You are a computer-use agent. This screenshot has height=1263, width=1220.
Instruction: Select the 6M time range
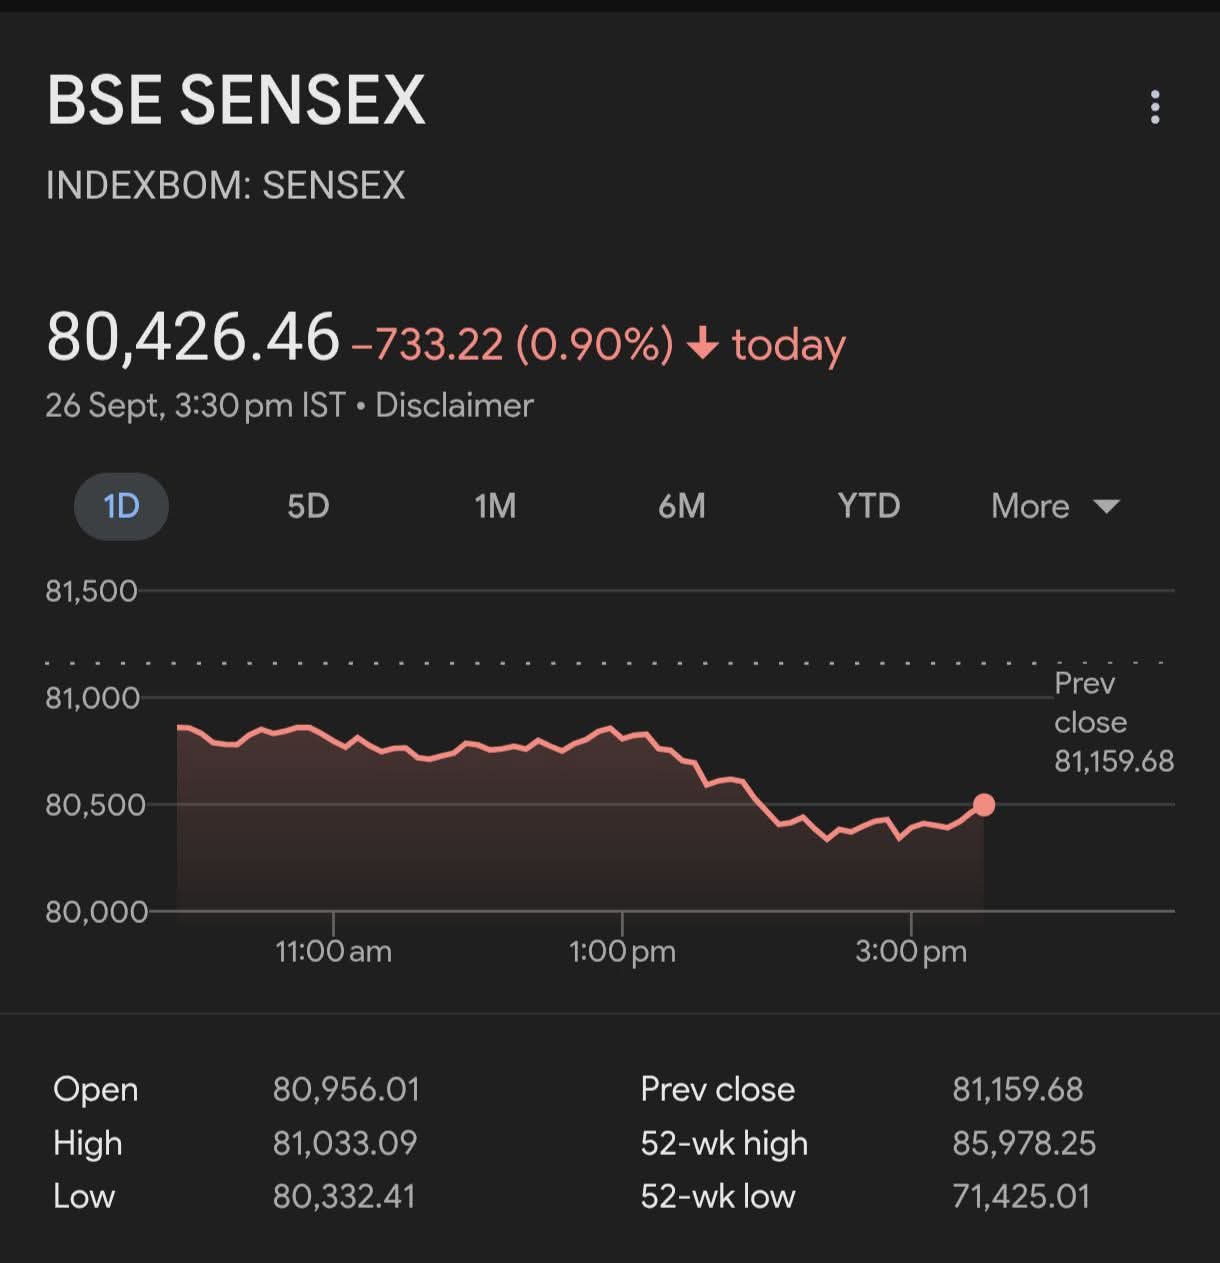pyautogui.click(x=682, y=506)
